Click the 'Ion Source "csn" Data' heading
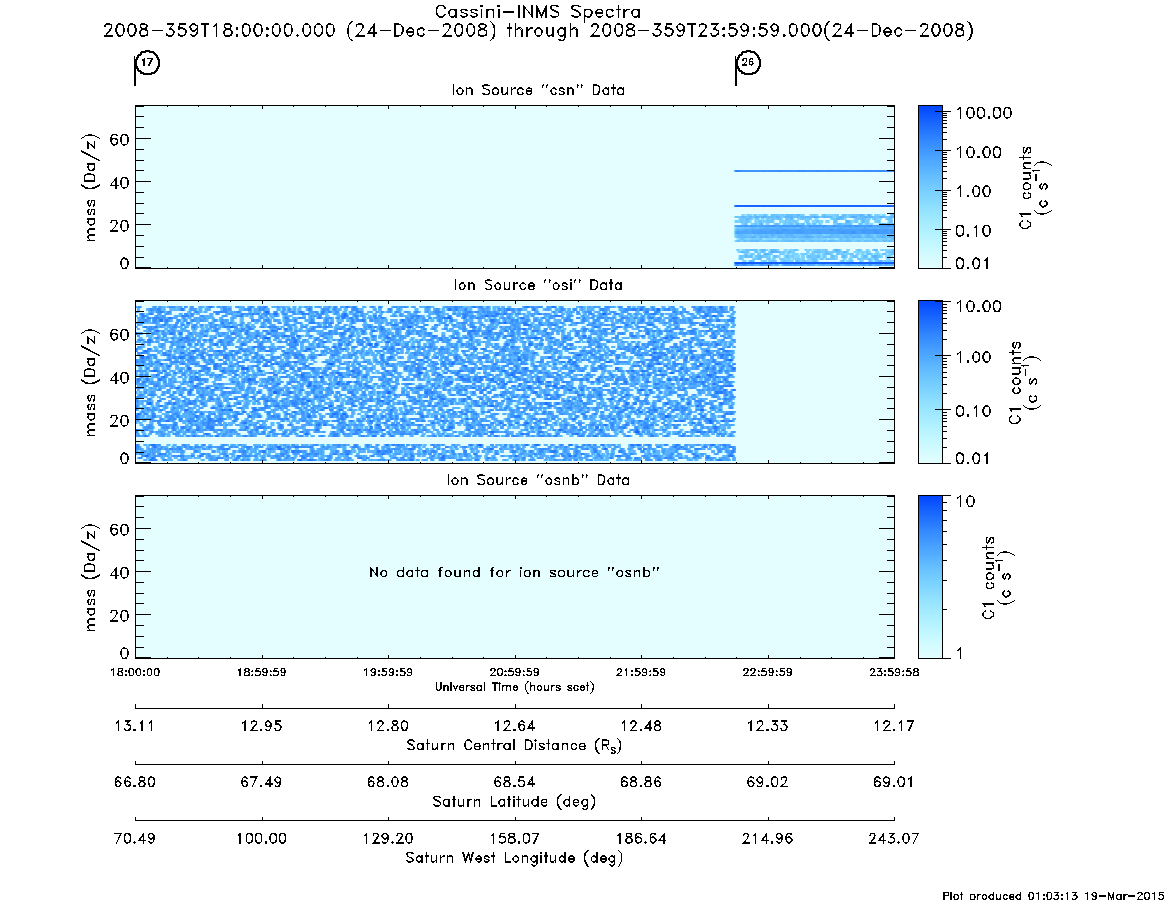Viewport: 1165px width, 900px height. (x=538, y=90)
